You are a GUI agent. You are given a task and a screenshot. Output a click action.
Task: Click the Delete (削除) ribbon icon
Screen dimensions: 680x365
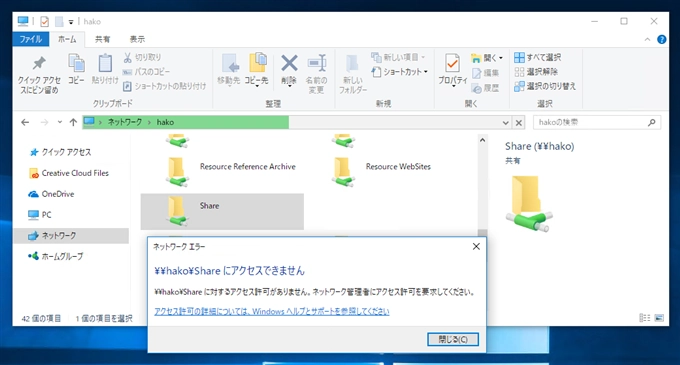[x=289, y=70]
